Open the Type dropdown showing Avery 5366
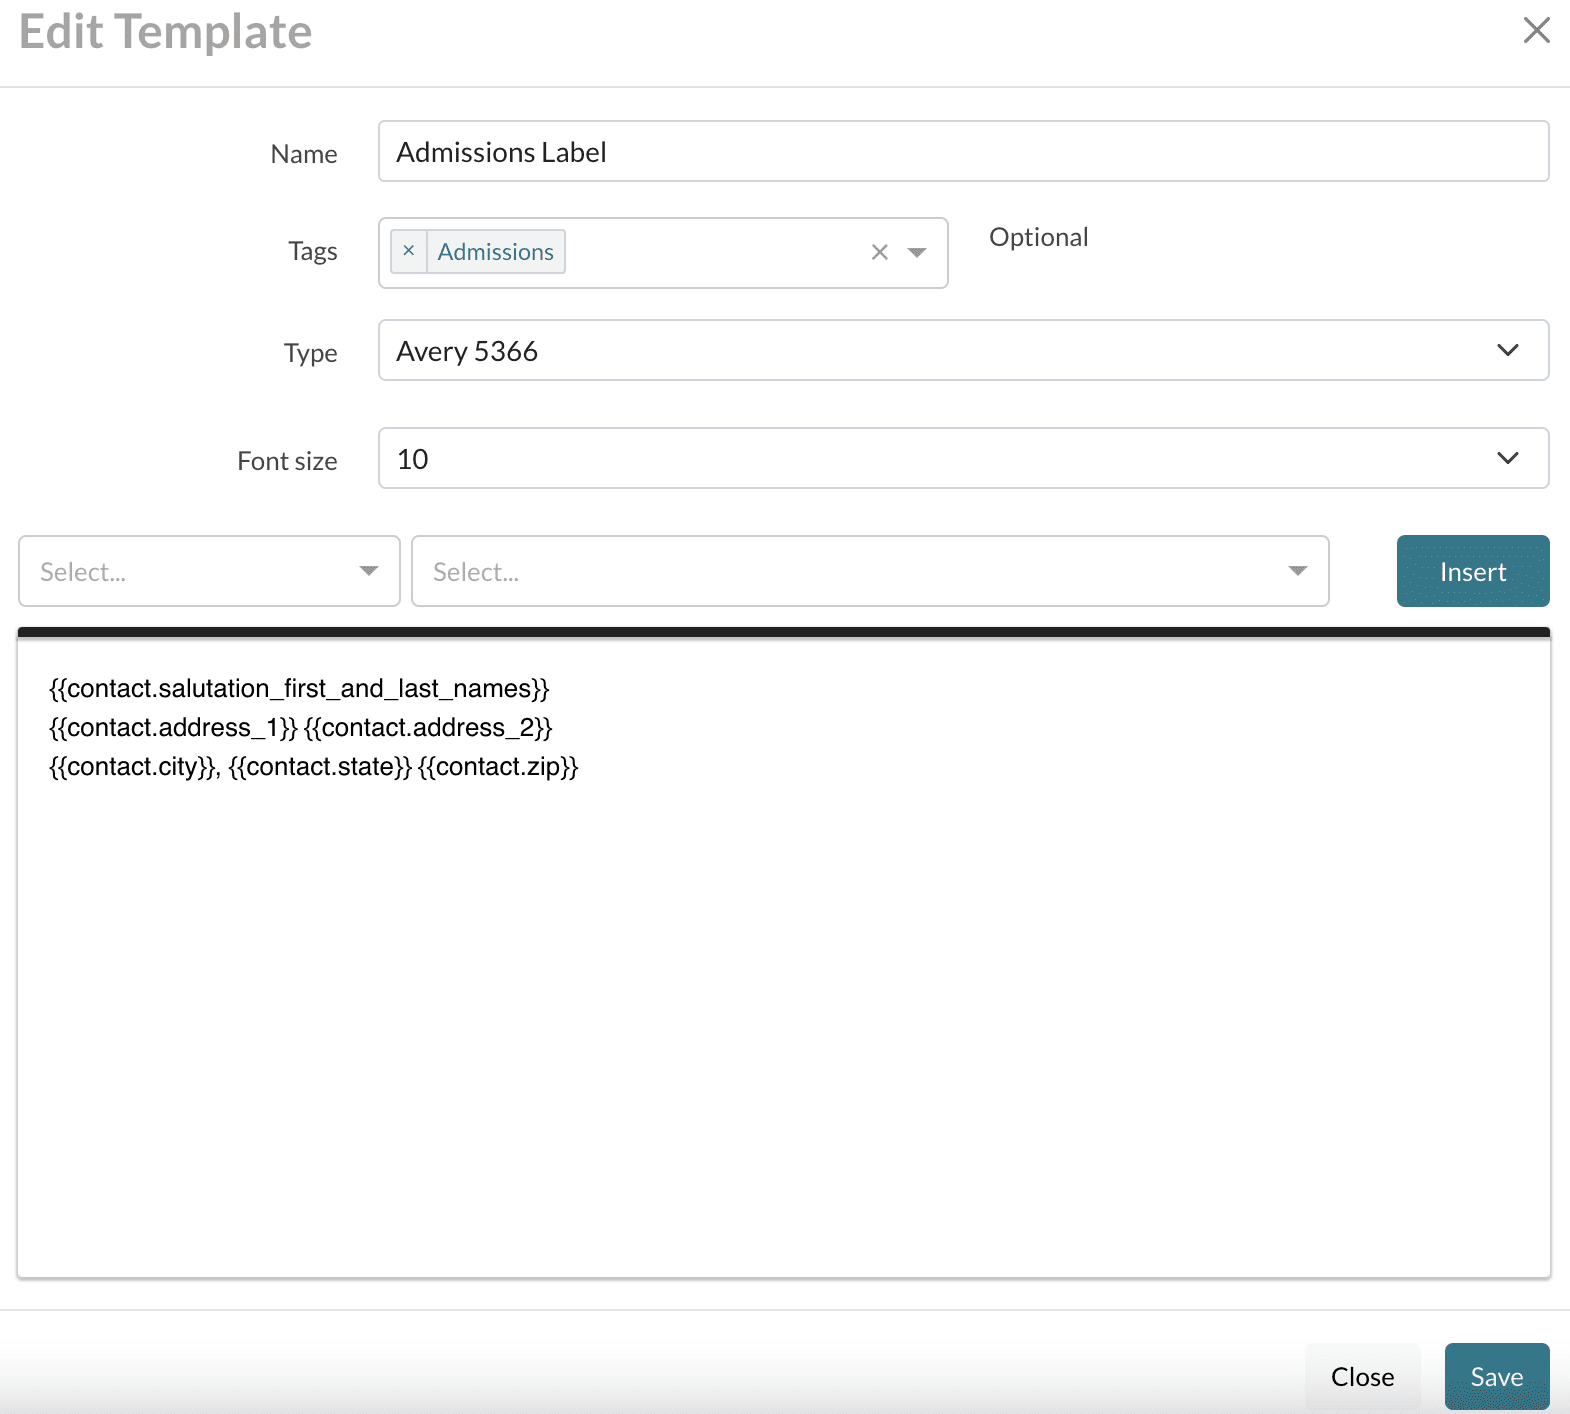The image size is (1570, 1414). (x=962, y=350)
